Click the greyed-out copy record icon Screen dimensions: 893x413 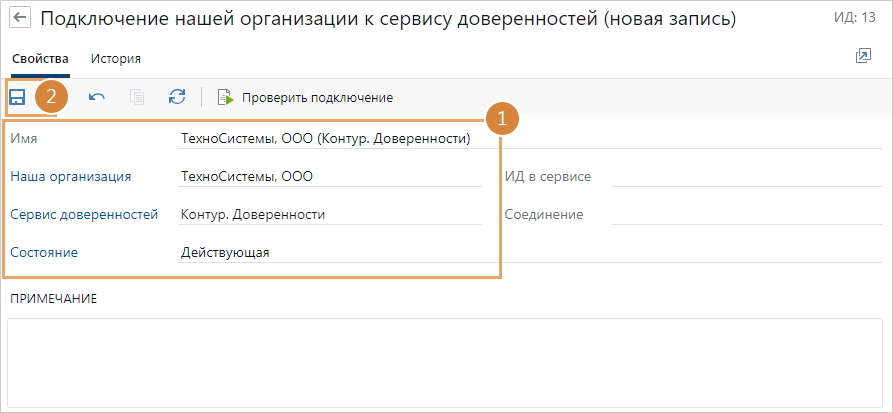point(137,97)
